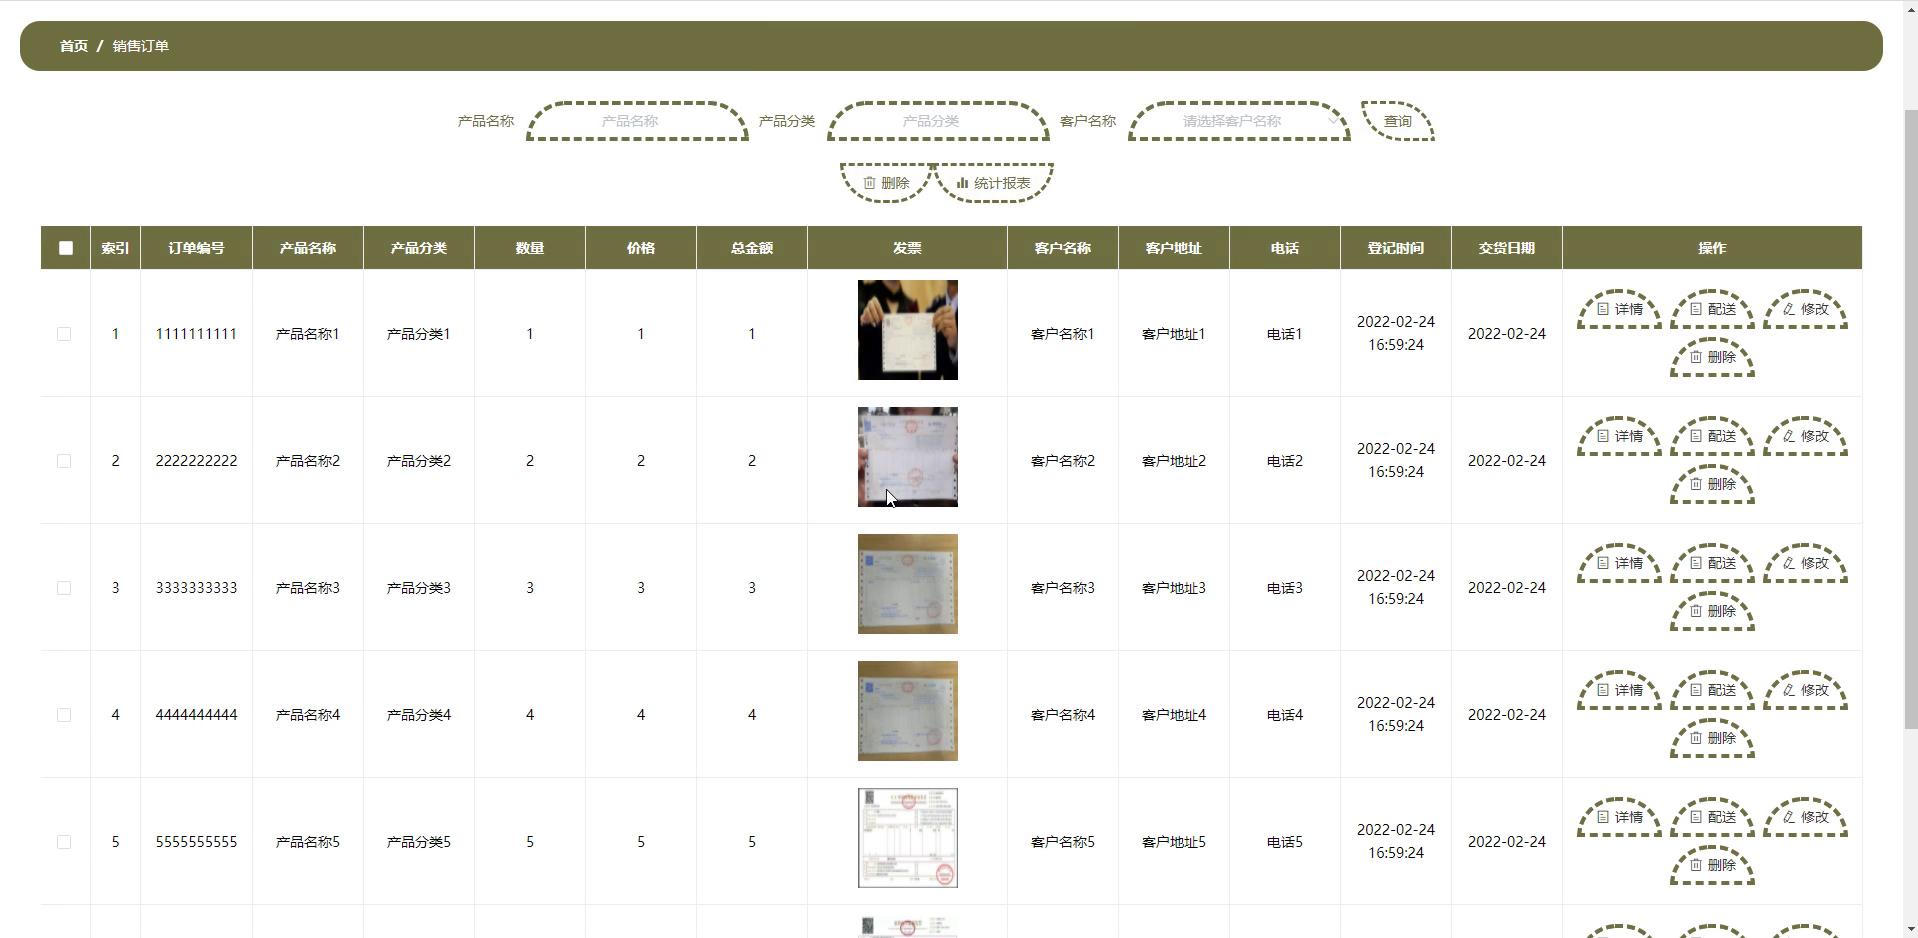The image size is (1918, 938).
Task: Click 修改 button for order 1111111111
Action: (x=1805, y=309)
